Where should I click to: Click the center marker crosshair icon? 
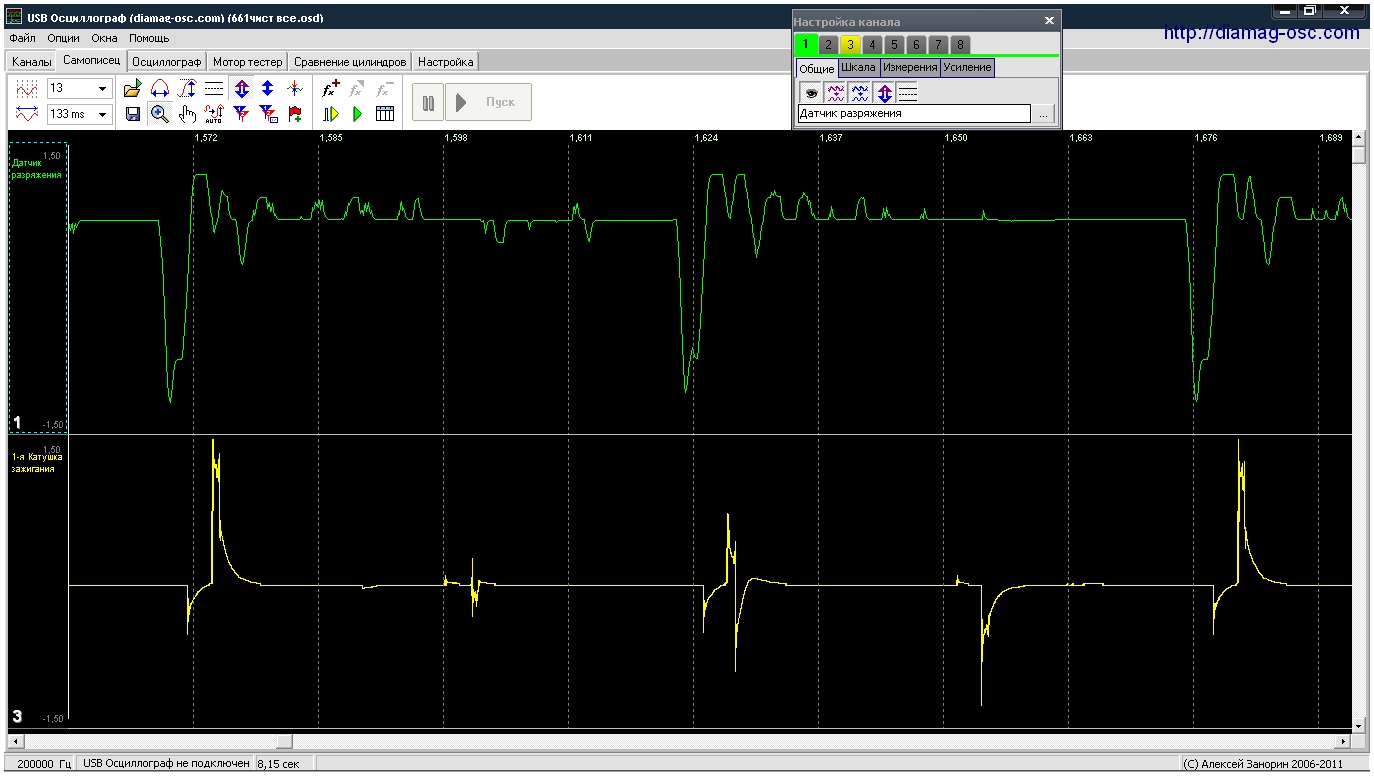(x=295, y=88)
